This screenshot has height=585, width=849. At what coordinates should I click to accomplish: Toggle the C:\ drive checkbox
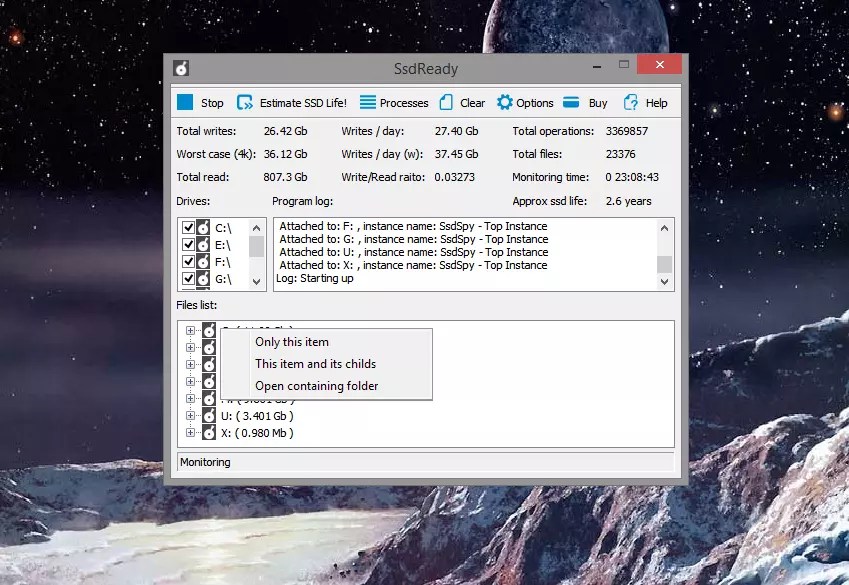[x=188, y=228]
